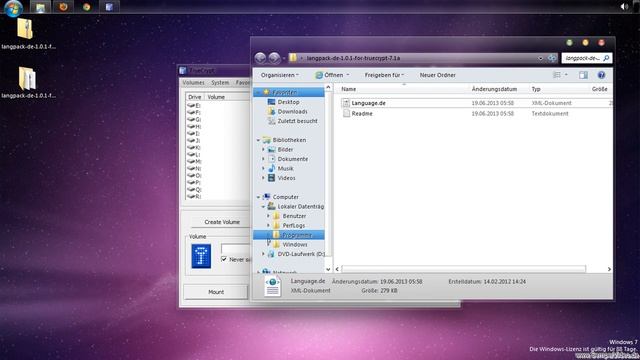This screenshot has width=640, height=360.
Task: Click the Neuer Ordner button
Action: click(x=438, y=75)
